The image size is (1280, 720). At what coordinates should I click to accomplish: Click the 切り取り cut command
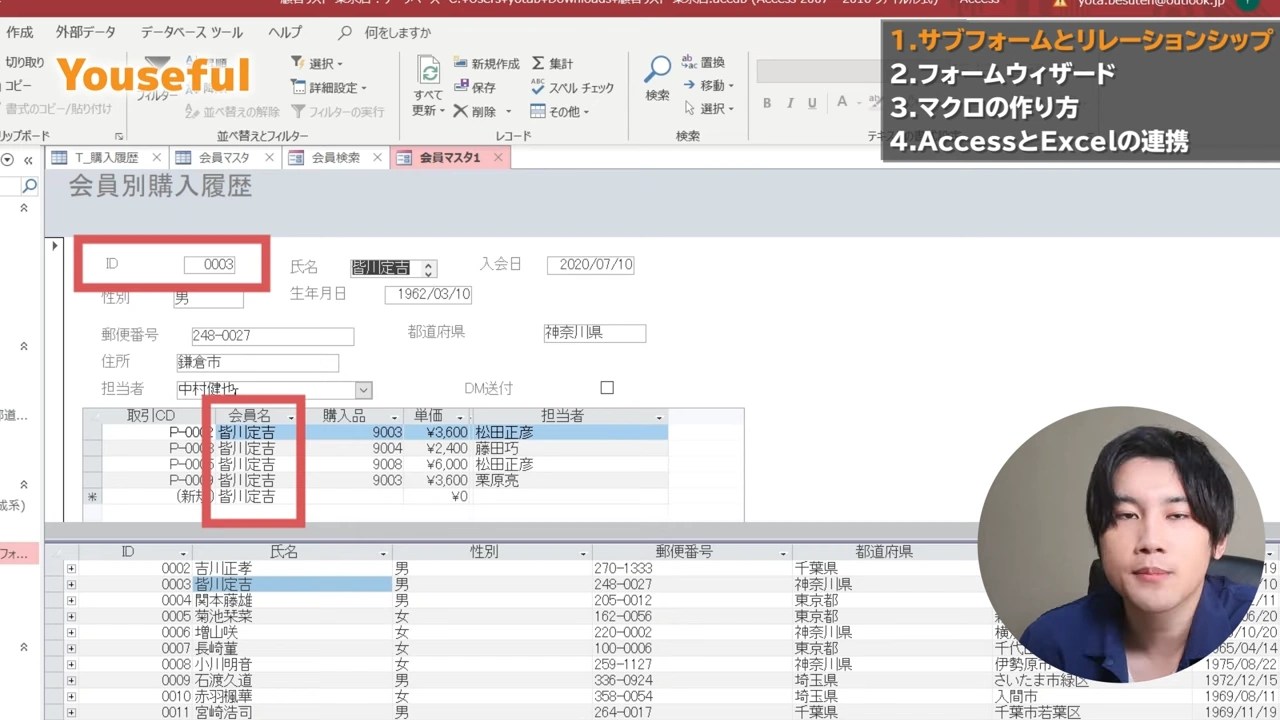[25, 62]
